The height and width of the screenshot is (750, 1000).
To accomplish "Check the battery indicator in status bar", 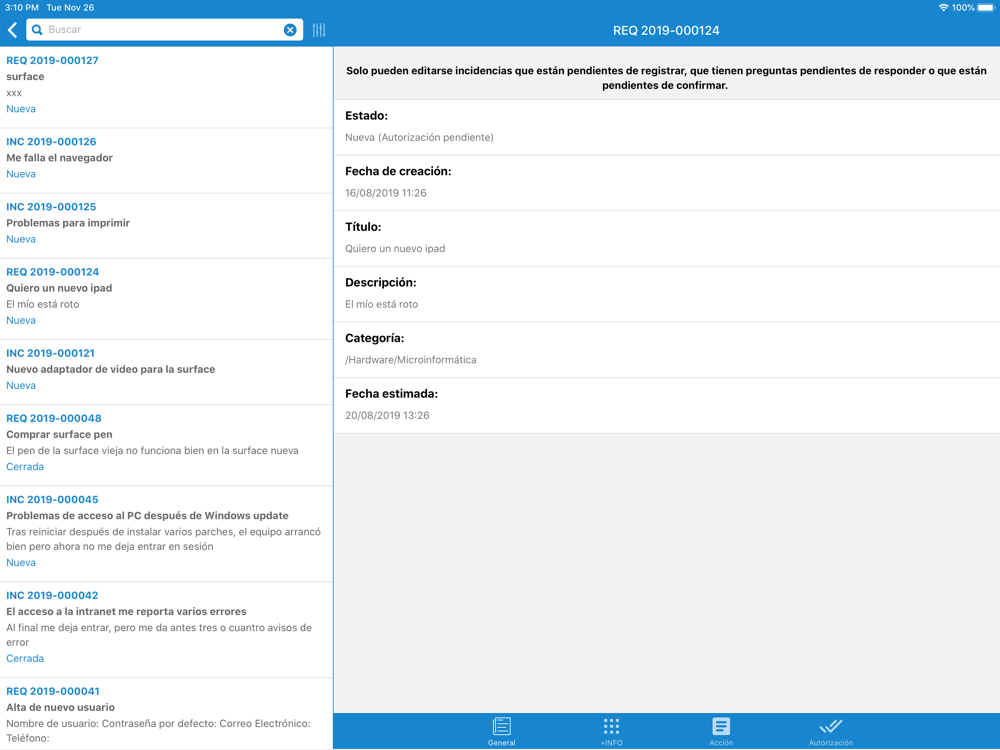I will 986,8.
